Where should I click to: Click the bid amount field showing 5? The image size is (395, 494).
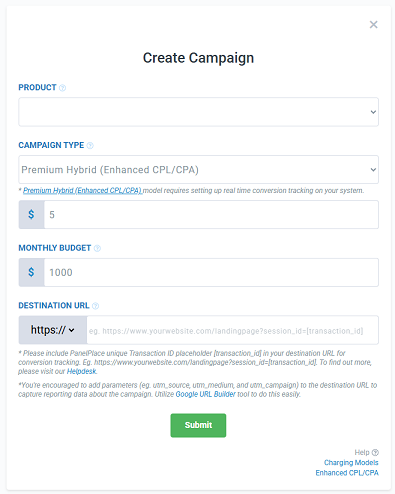tap(211, 214)
